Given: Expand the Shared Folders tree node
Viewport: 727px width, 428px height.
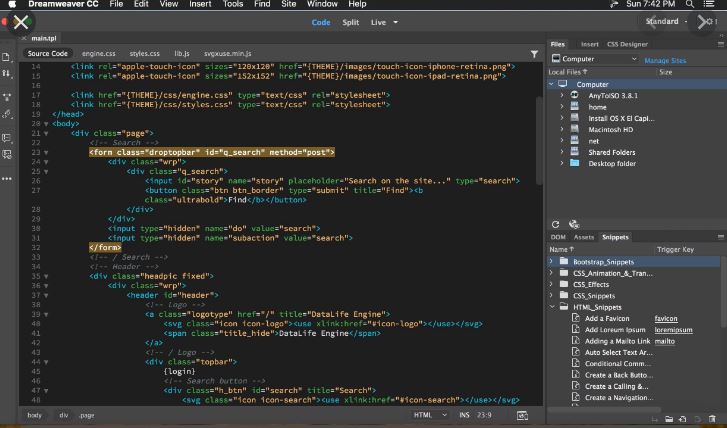Looking at the screenshot, I should 562,152.
